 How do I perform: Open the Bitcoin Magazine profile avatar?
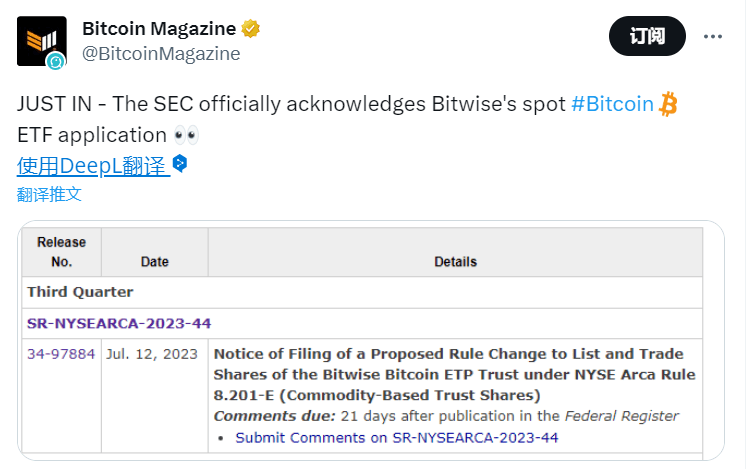pyautogui.click(x=41, y=43)
